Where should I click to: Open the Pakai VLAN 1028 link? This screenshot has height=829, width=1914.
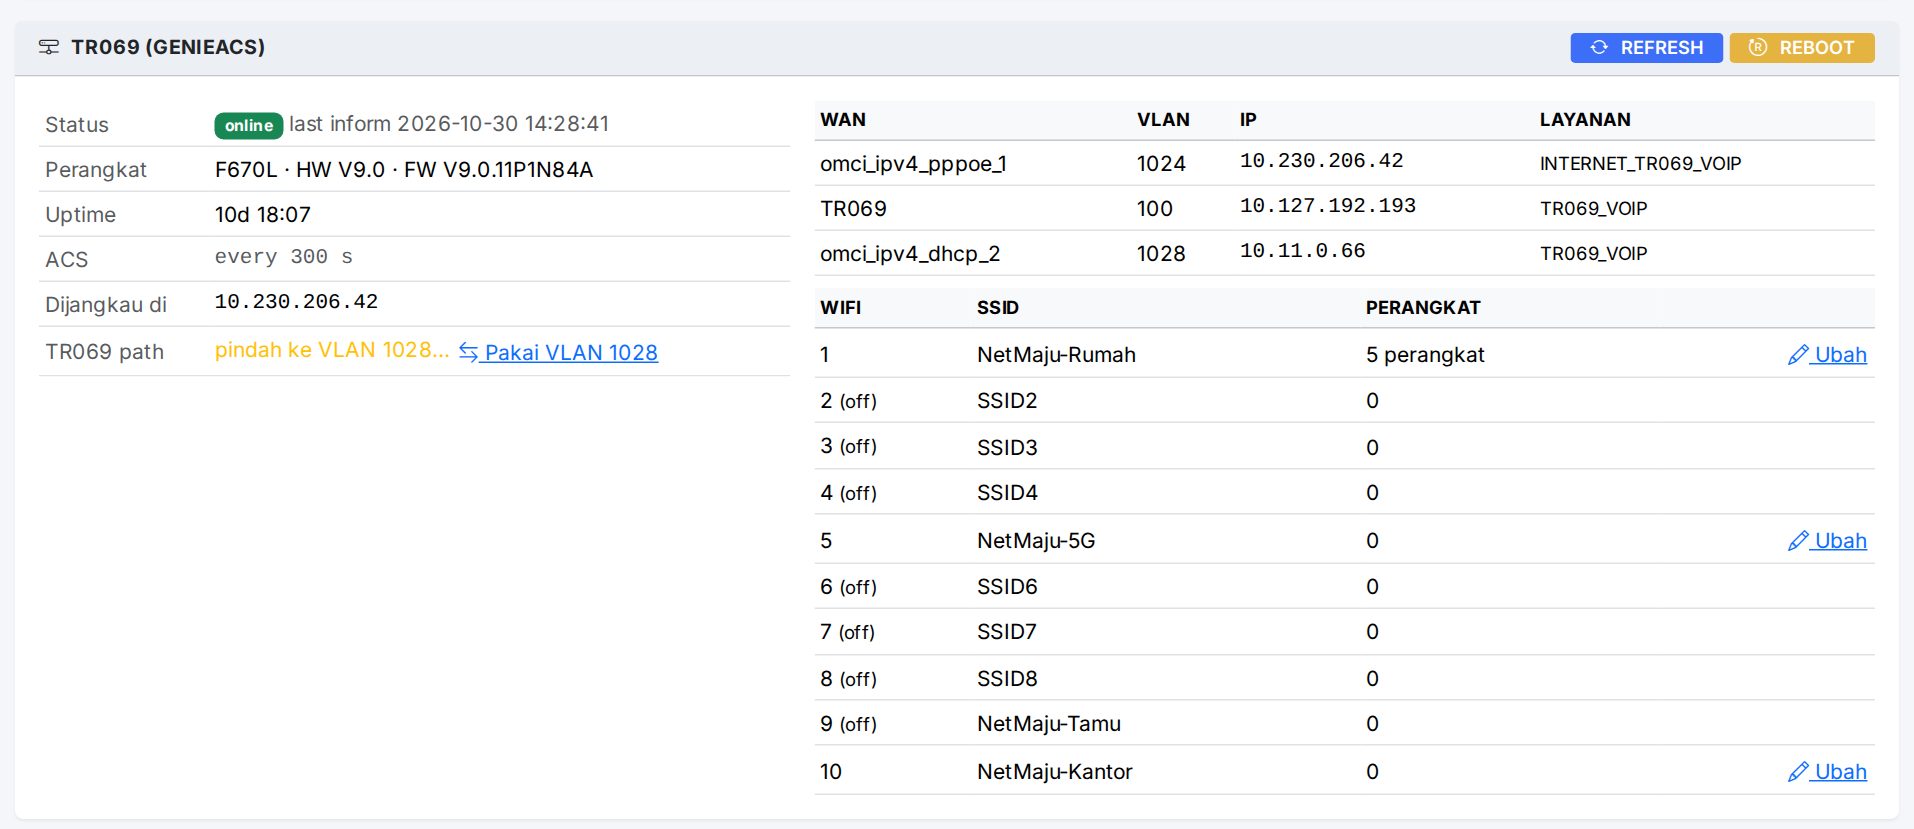tap(571, 353)
